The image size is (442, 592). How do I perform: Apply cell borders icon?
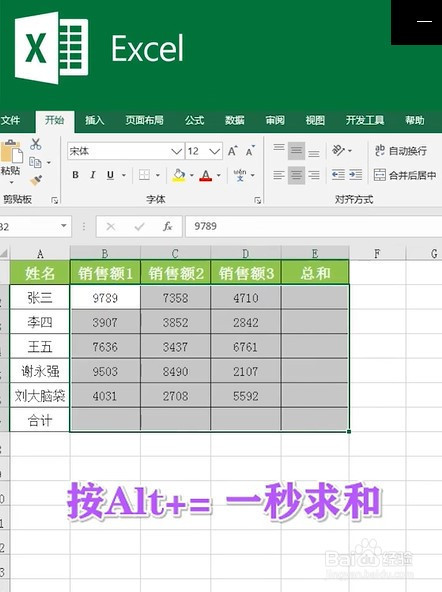pos(144,175)
